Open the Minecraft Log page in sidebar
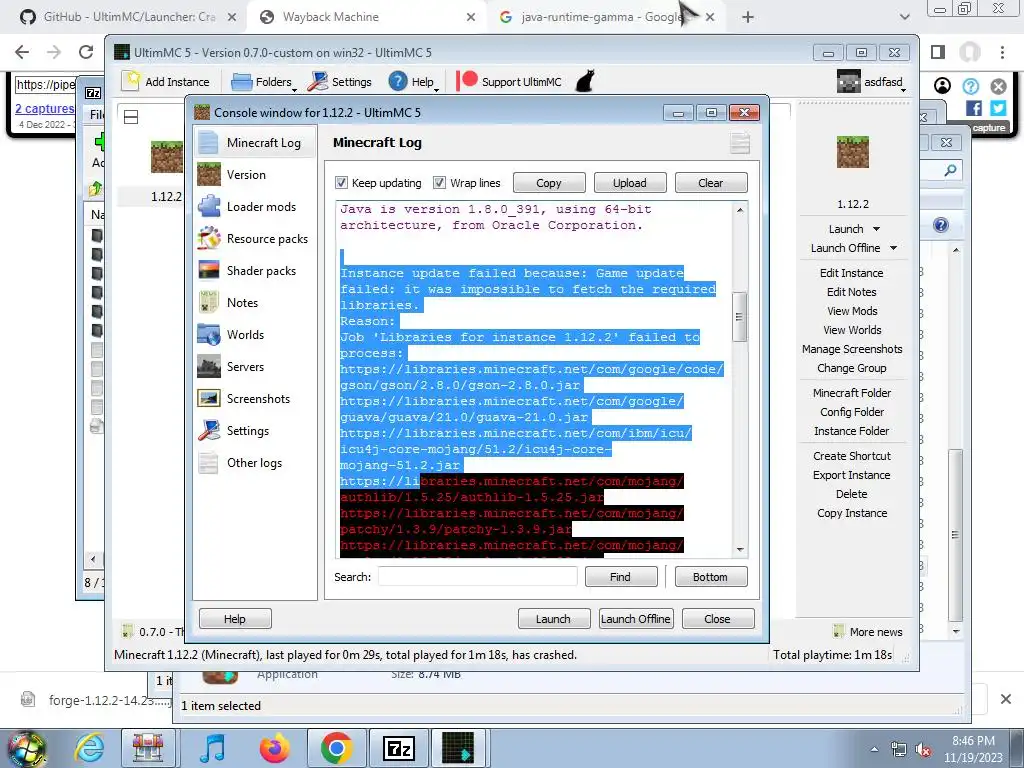 tap(255, 142)
